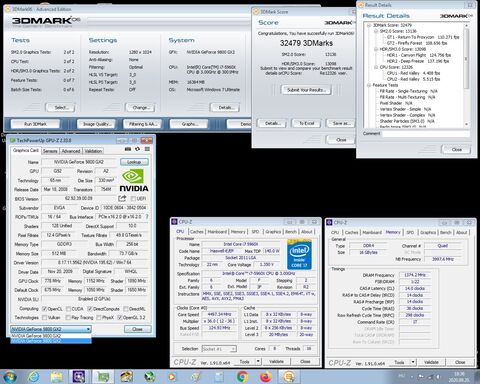Click the Run 3DMark button
This screenshot has width=480, height=384.
[x=35, y=124]
